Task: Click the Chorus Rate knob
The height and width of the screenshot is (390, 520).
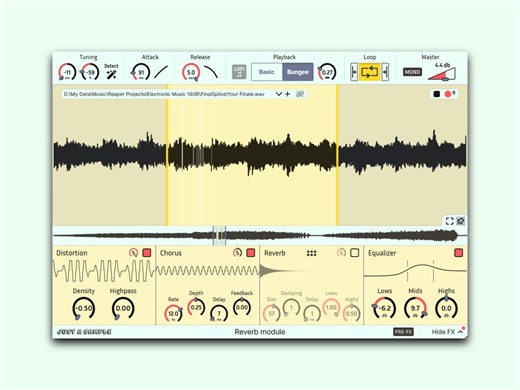Action: (x=173, y=313)
